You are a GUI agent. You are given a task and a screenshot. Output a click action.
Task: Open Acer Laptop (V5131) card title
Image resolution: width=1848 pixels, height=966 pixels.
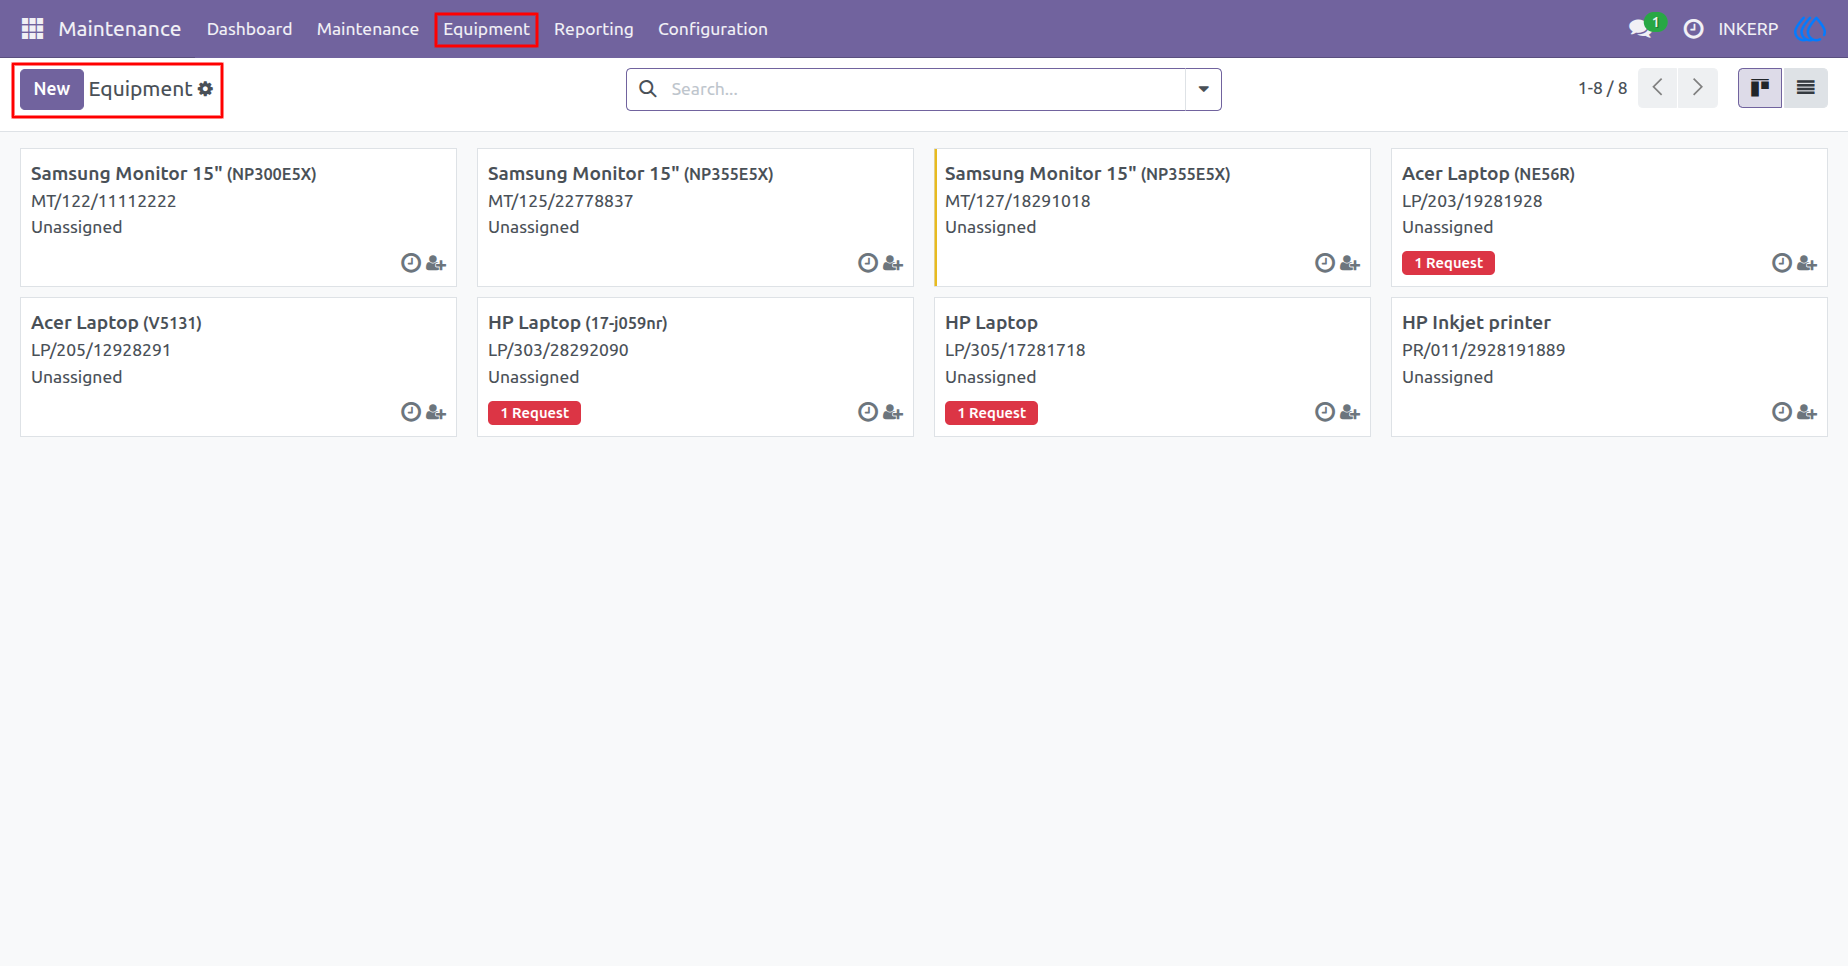[x=116, y=323]
